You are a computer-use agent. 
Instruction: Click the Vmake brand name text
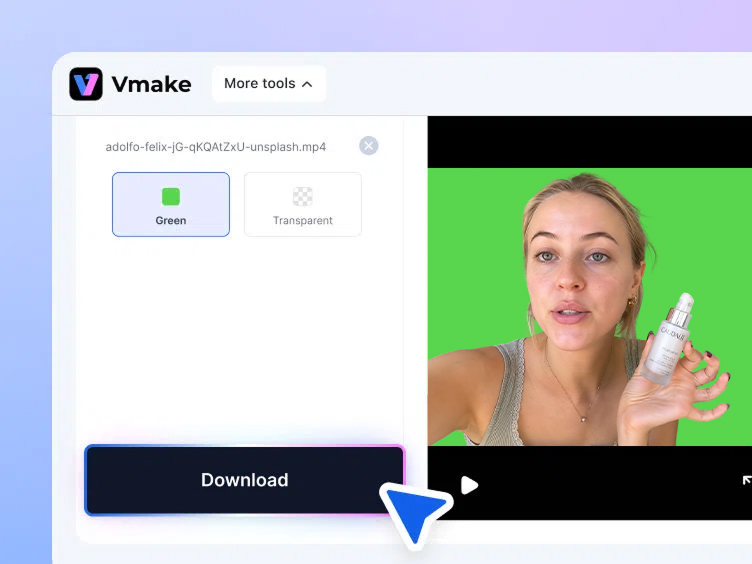pyautogui.click(x=152, y=84)
